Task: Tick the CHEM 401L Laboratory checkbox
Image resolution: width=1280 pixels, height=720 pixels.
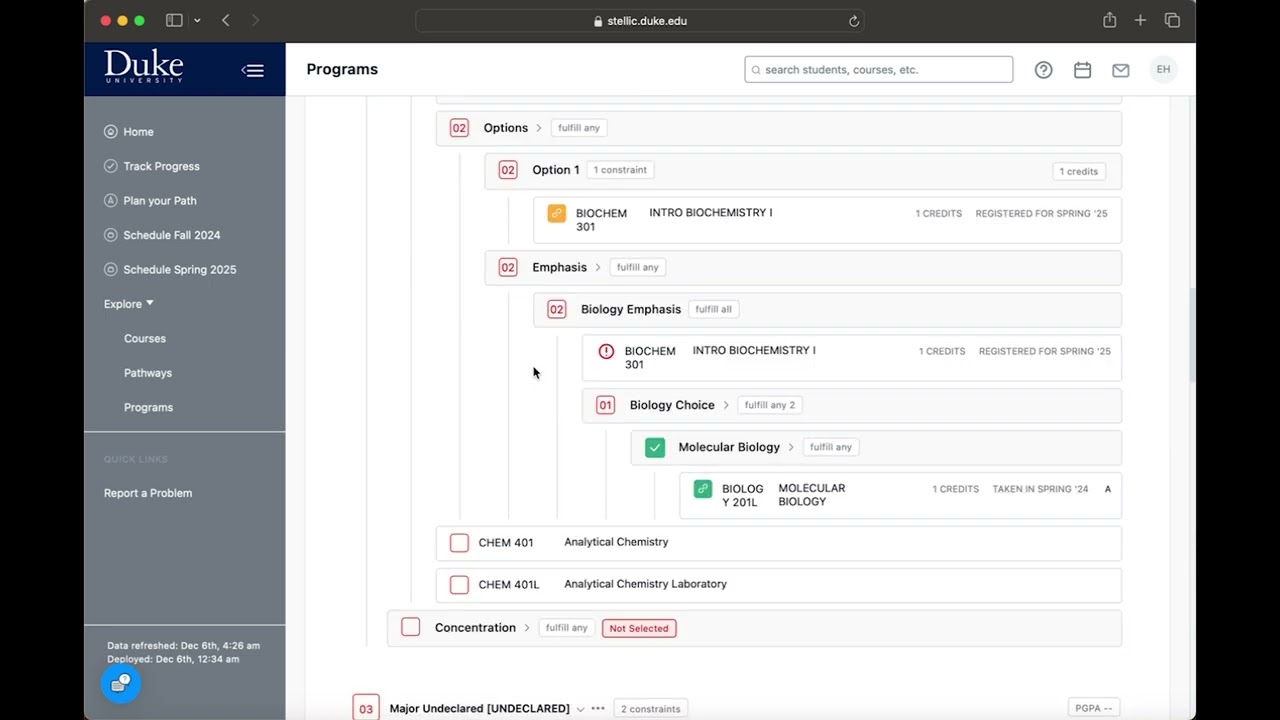Action: [x=459, y=585]
